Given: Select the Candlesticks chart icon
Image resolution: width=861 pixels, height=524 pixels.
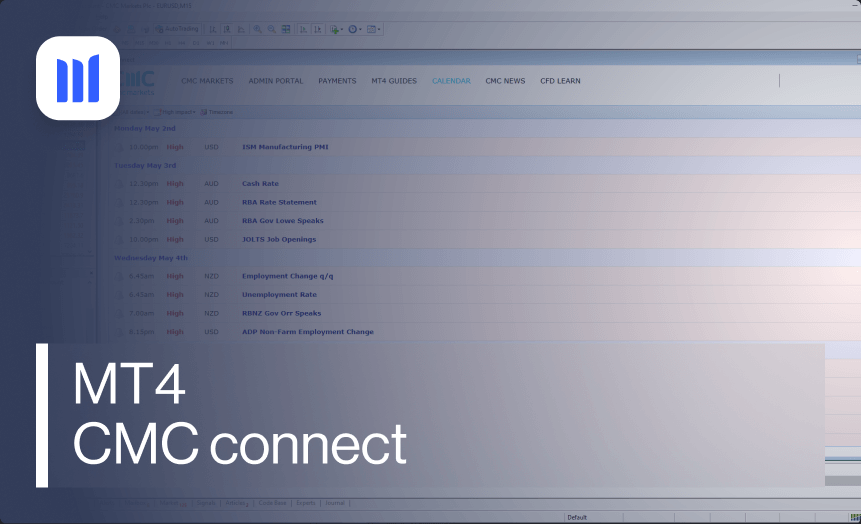Looking at the screenshot, I should click(x=227, y=29).
